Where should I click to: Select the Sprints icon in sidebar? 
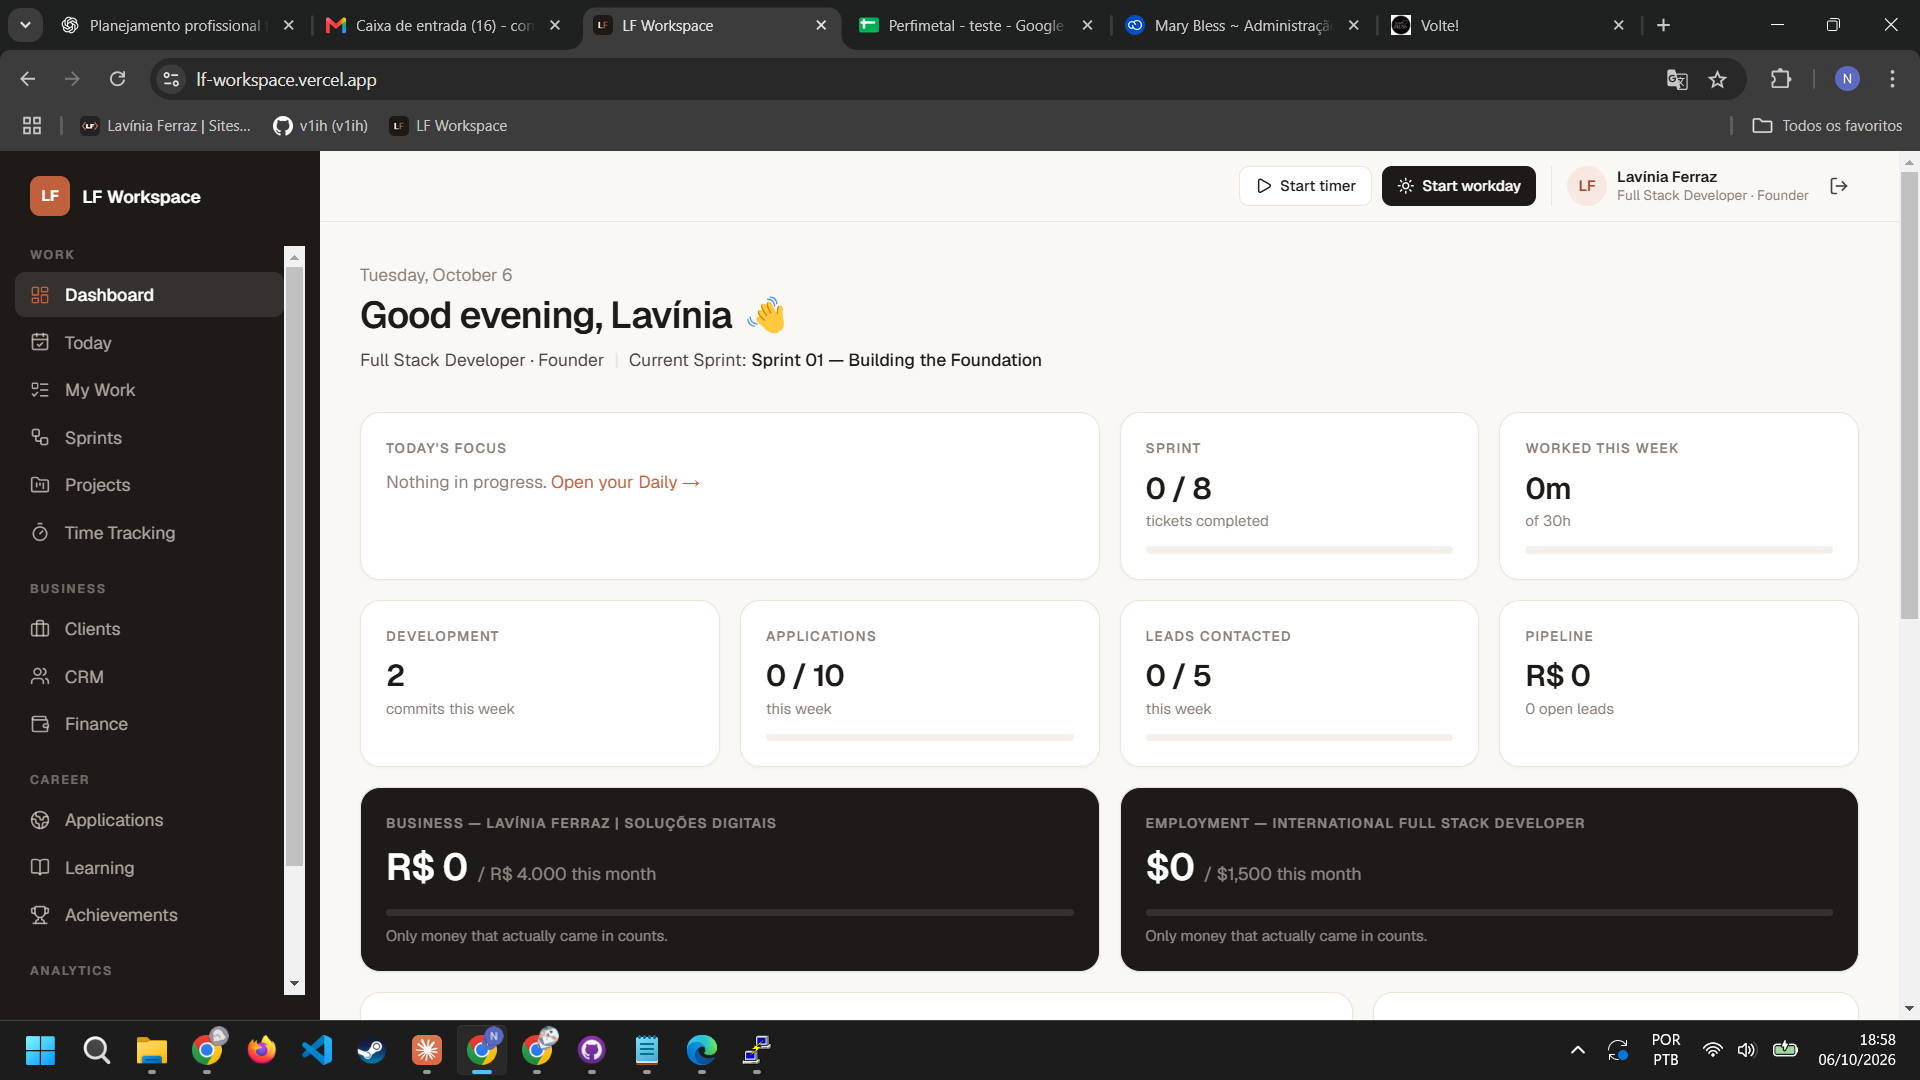[40, 437]
